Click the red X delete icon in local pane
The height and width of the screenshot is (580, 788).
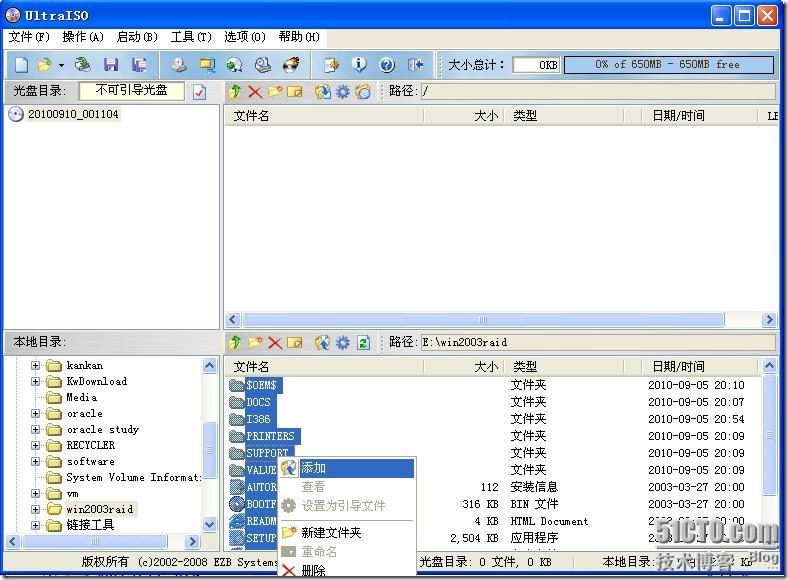tap(275, 343)
